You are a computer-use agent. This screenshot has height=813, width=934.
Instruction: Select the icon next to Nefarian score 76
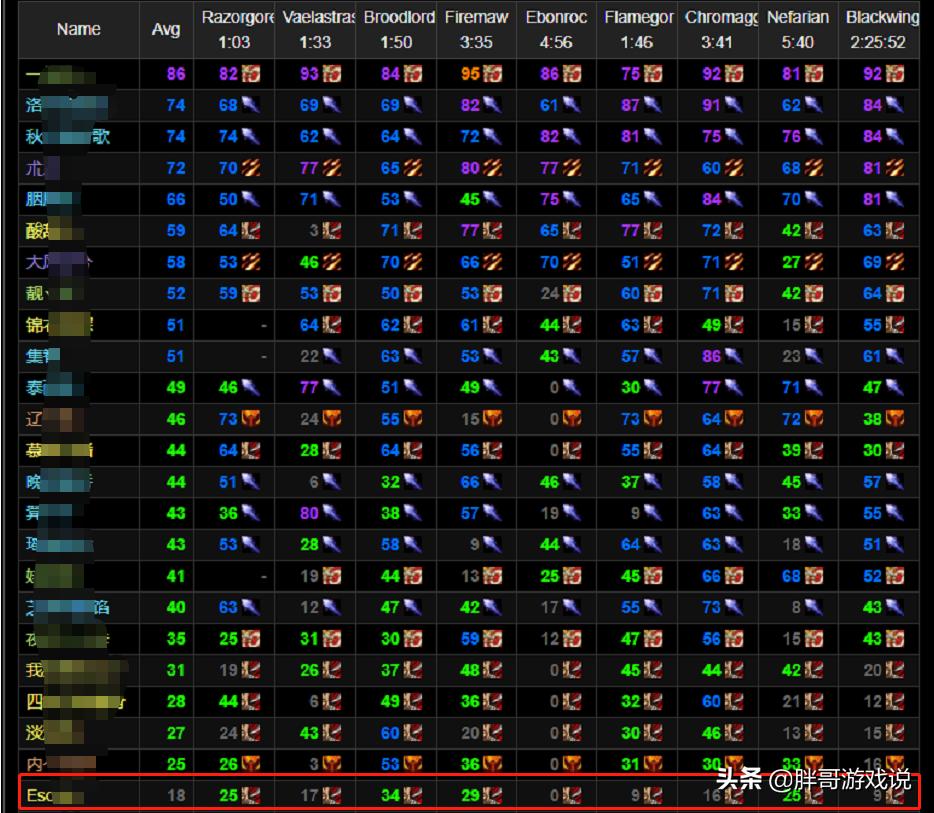815,137
